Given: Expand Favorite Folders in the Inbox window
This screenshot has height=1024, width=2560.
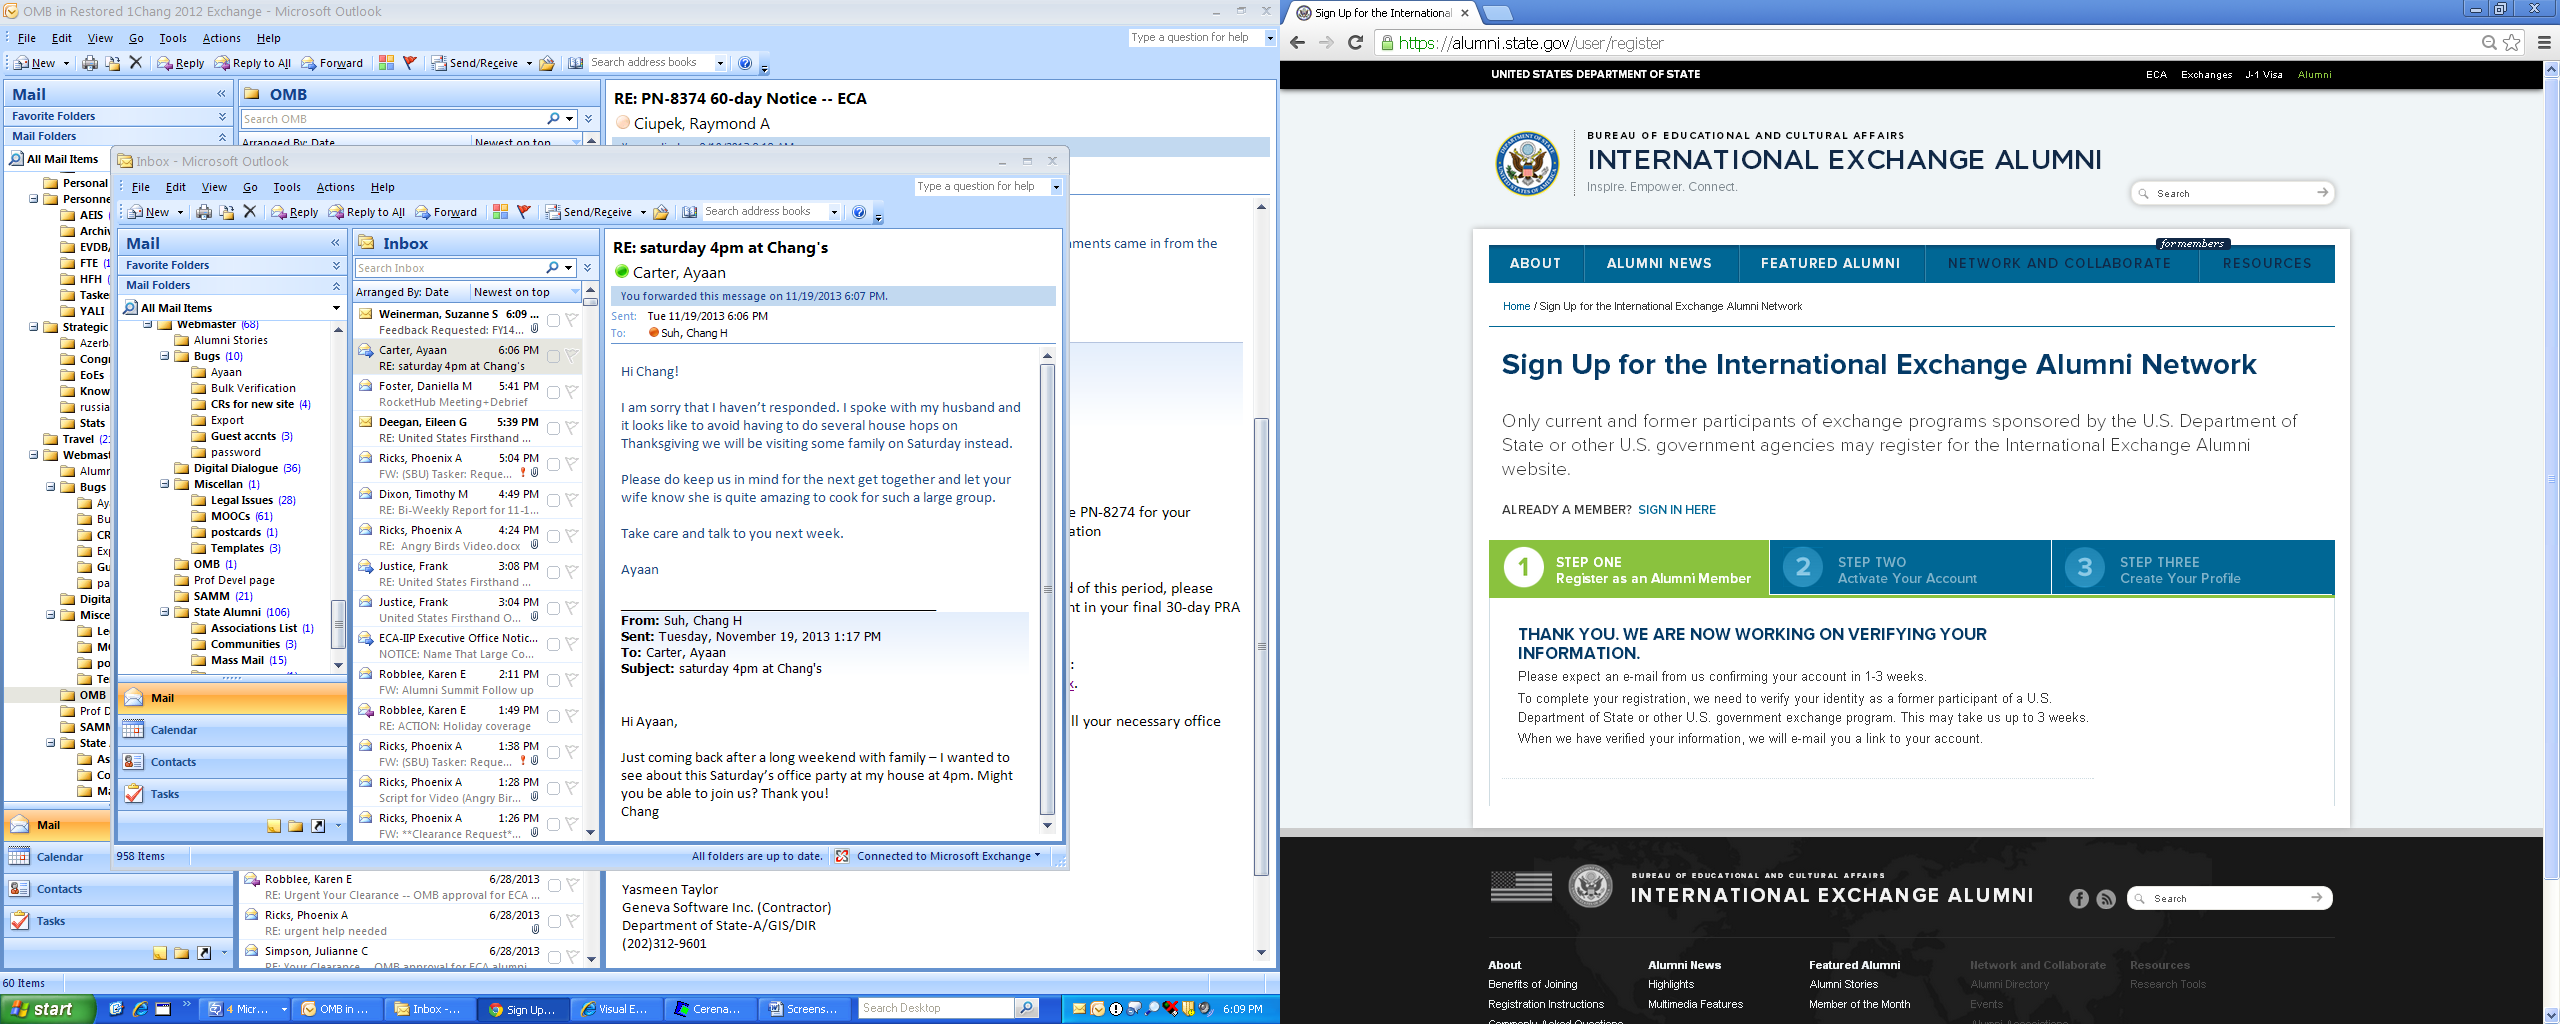Looking at the screenshot, I should (336, 265).
